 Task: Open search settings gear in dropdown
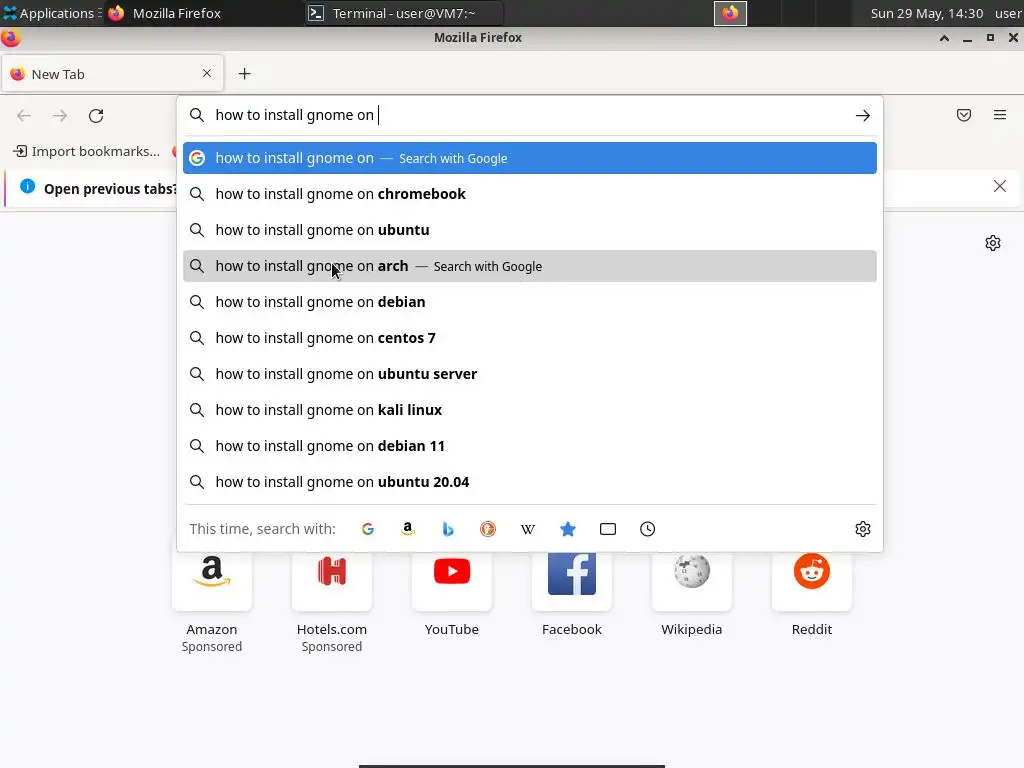[x=863, y=529]
